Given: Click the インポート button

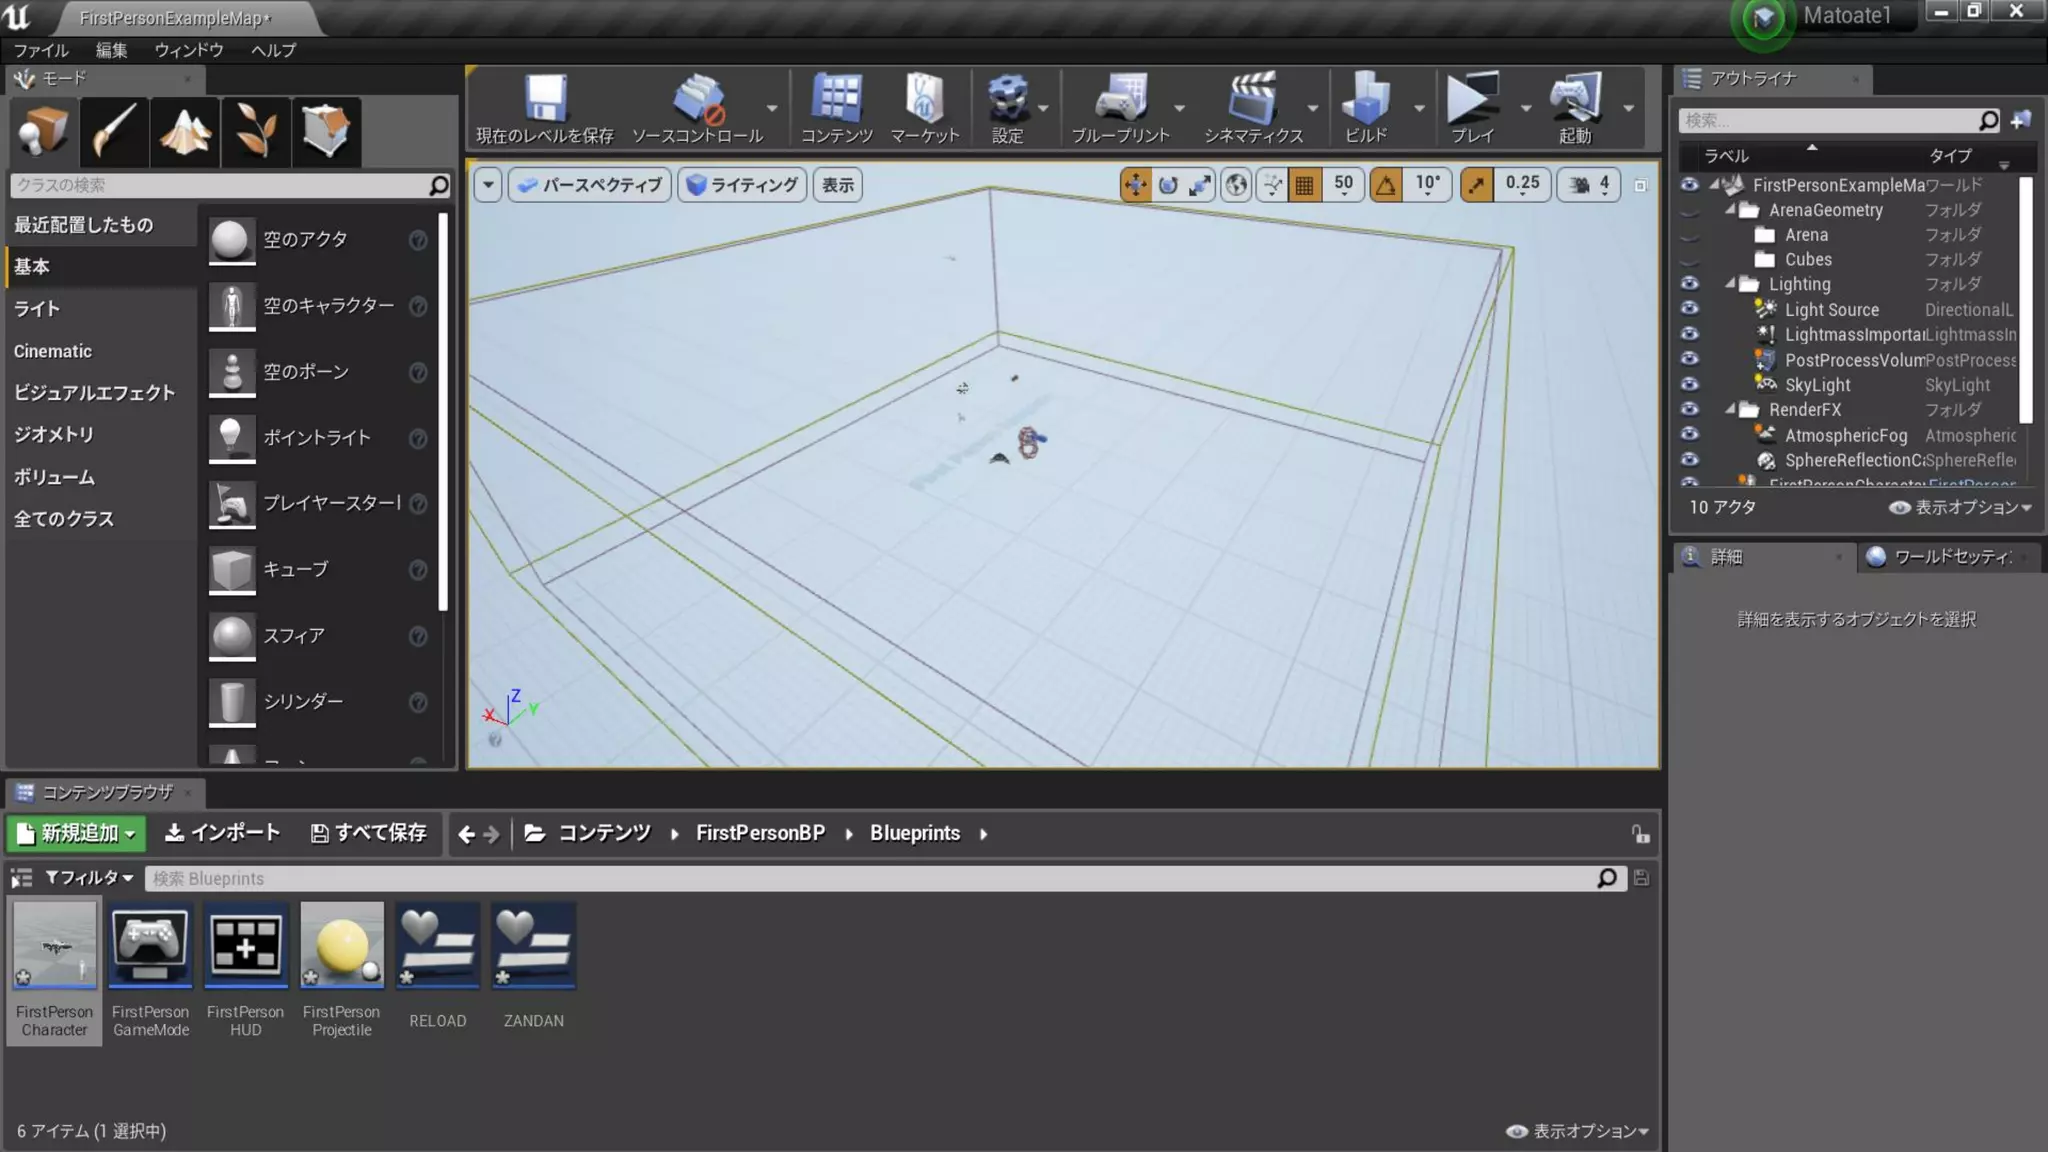Looking at the screenshot, I should click(x=222, y=833).
